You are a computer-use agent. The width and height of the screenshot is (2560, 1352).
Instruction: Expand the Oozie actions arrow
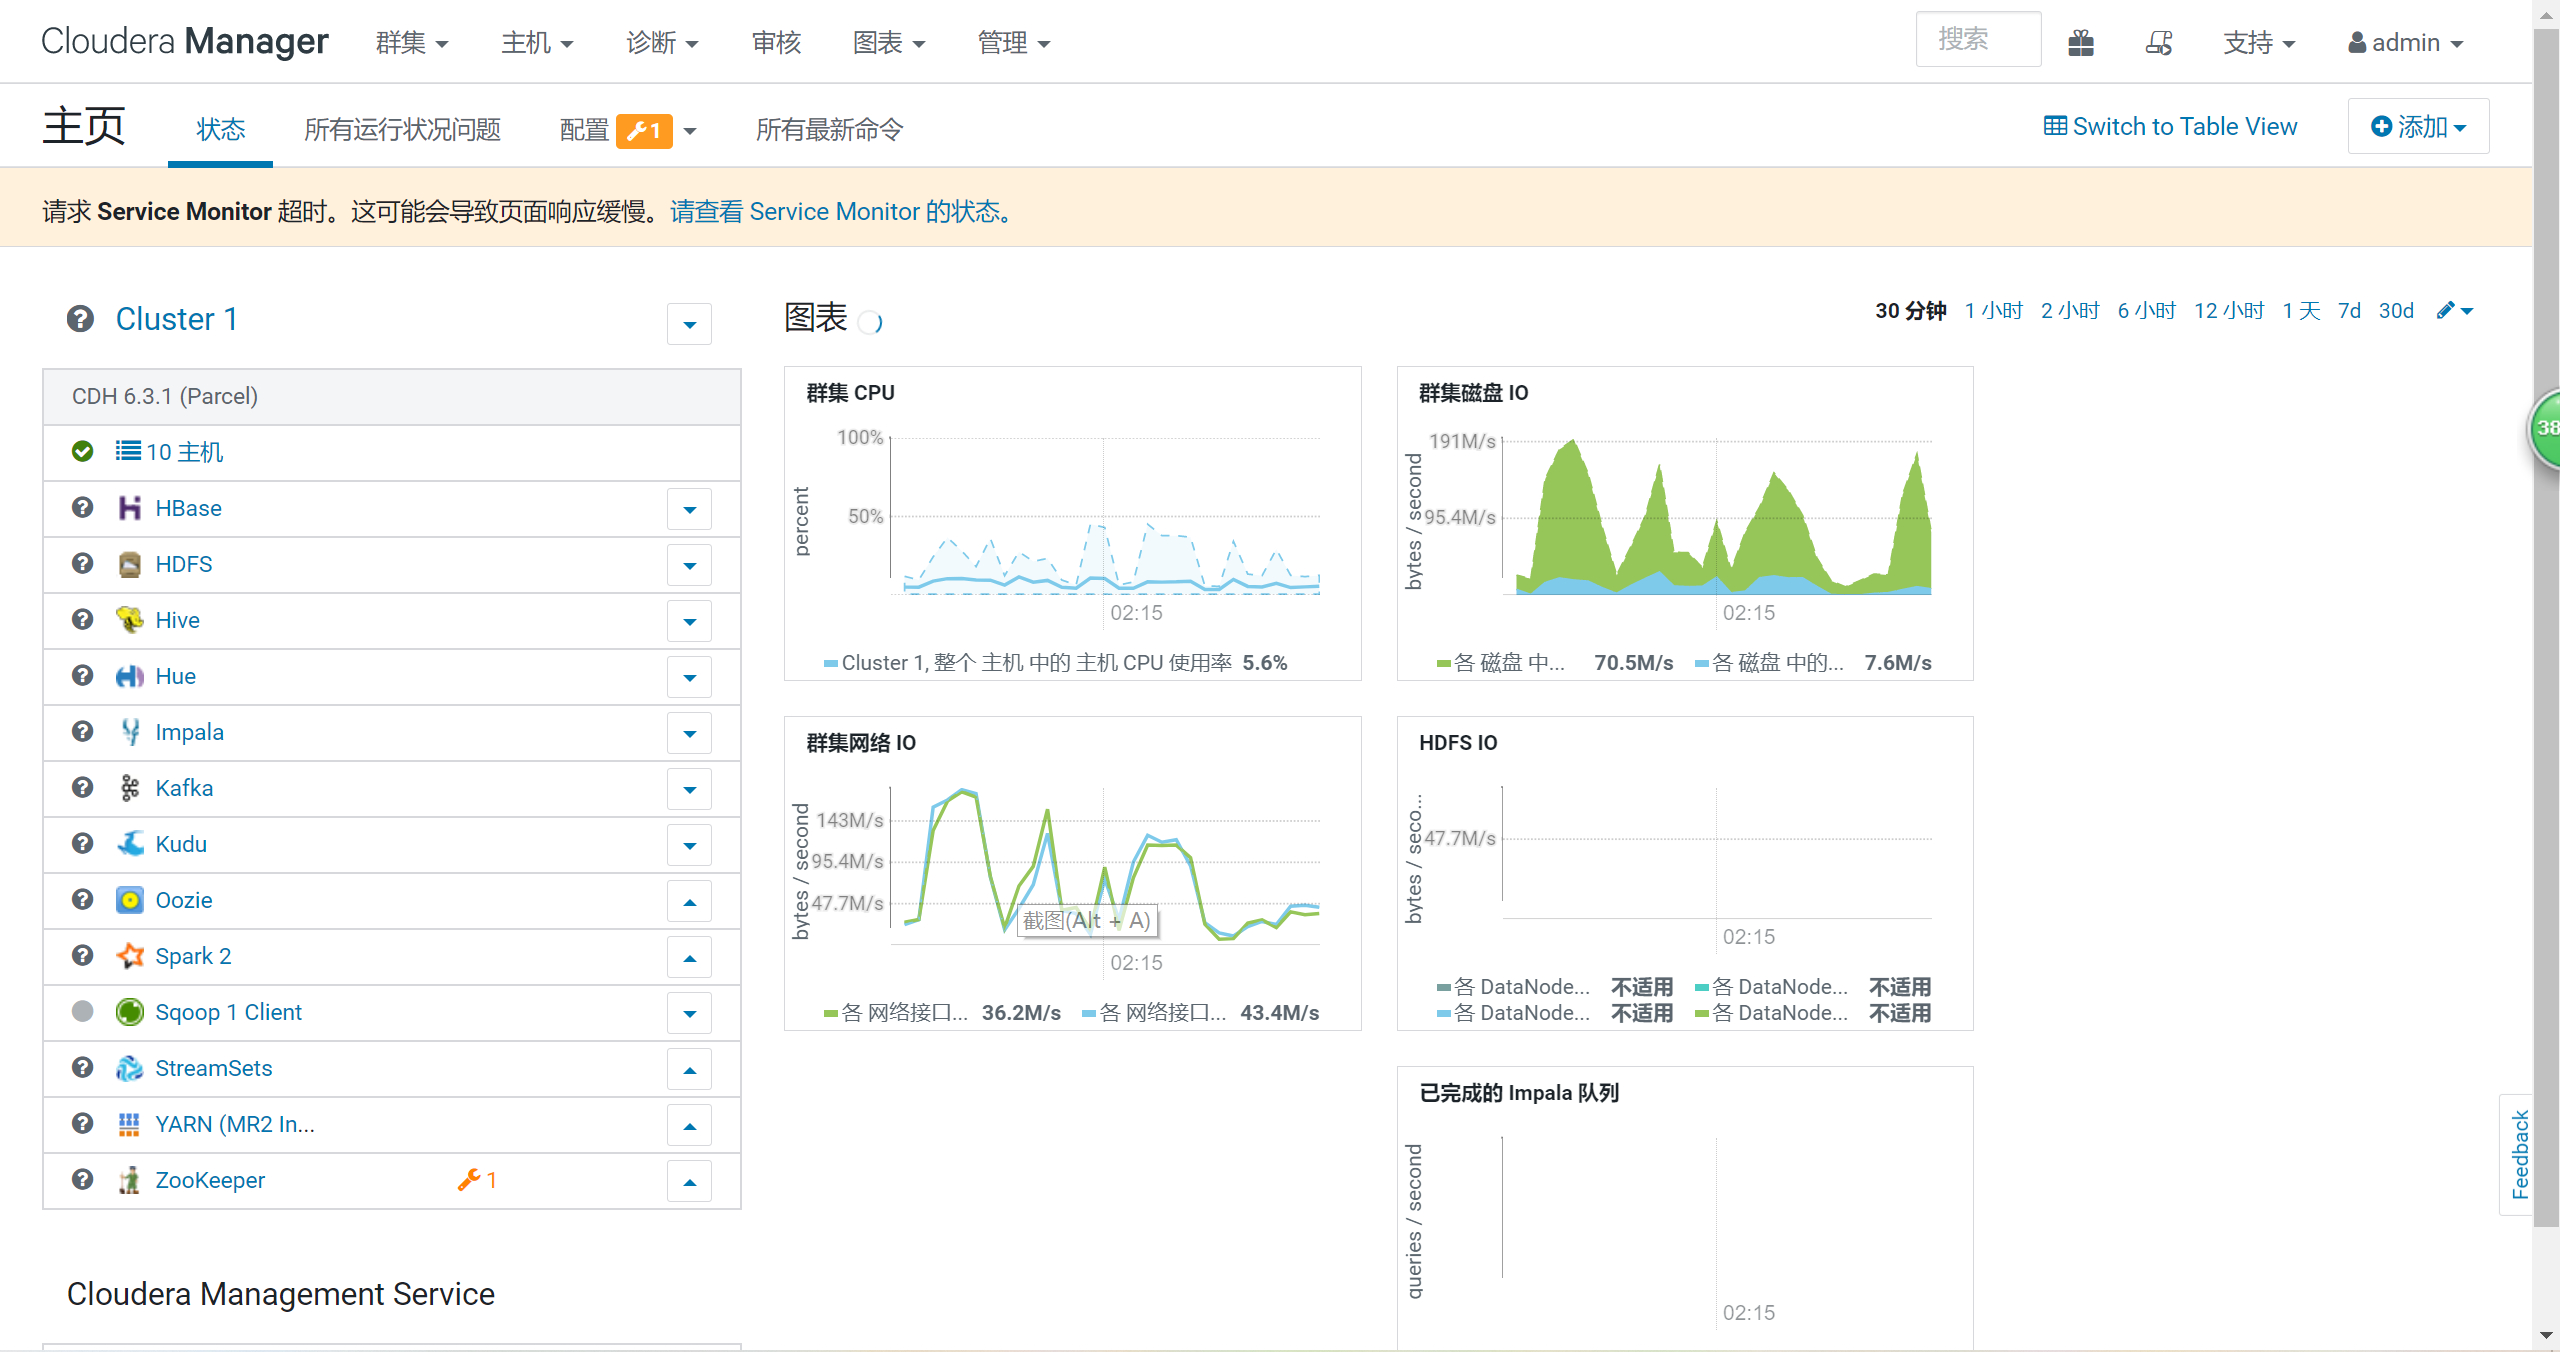689,901
